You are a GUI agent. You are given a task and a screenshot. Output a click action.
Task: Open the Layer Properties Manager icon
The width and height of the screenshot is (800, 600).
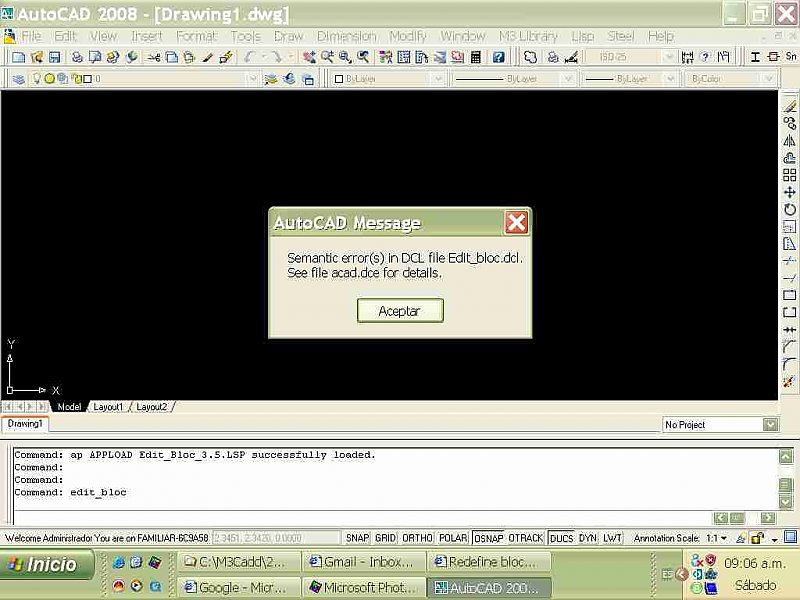[x=19, y=79]
